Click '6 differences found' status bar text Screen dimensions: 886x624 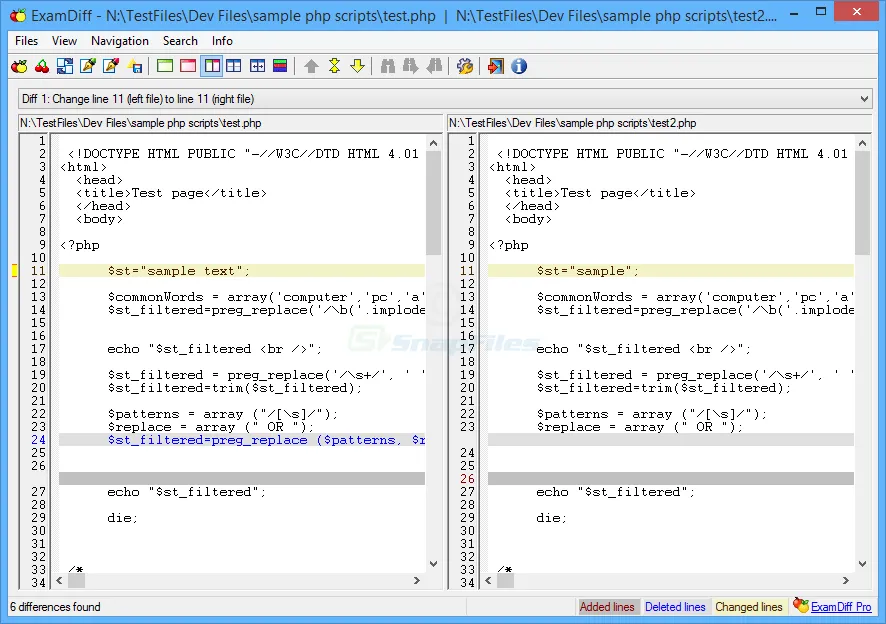(55, 606)
